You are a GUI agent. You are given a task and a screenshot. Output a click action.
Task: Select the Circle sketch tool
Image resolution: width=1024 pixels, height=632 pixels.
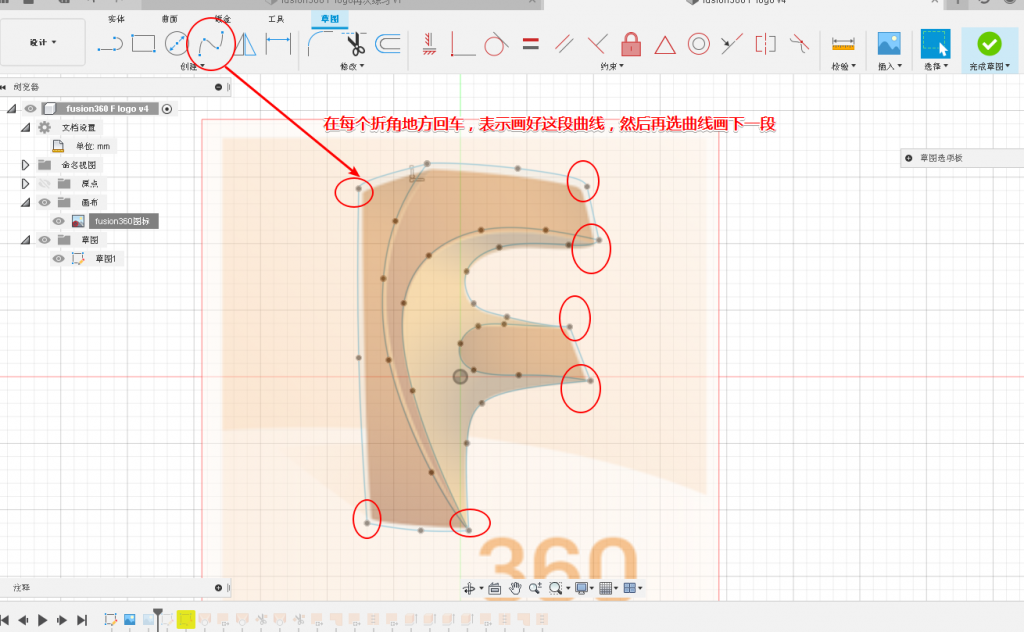point(176,44)
